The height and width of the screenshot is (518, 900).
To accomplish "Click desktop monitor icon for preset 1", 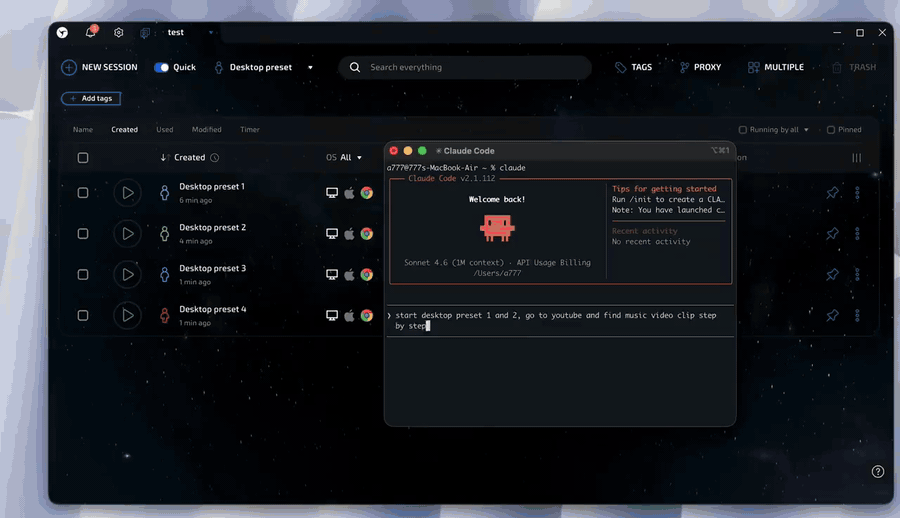I will coord(332,193).
